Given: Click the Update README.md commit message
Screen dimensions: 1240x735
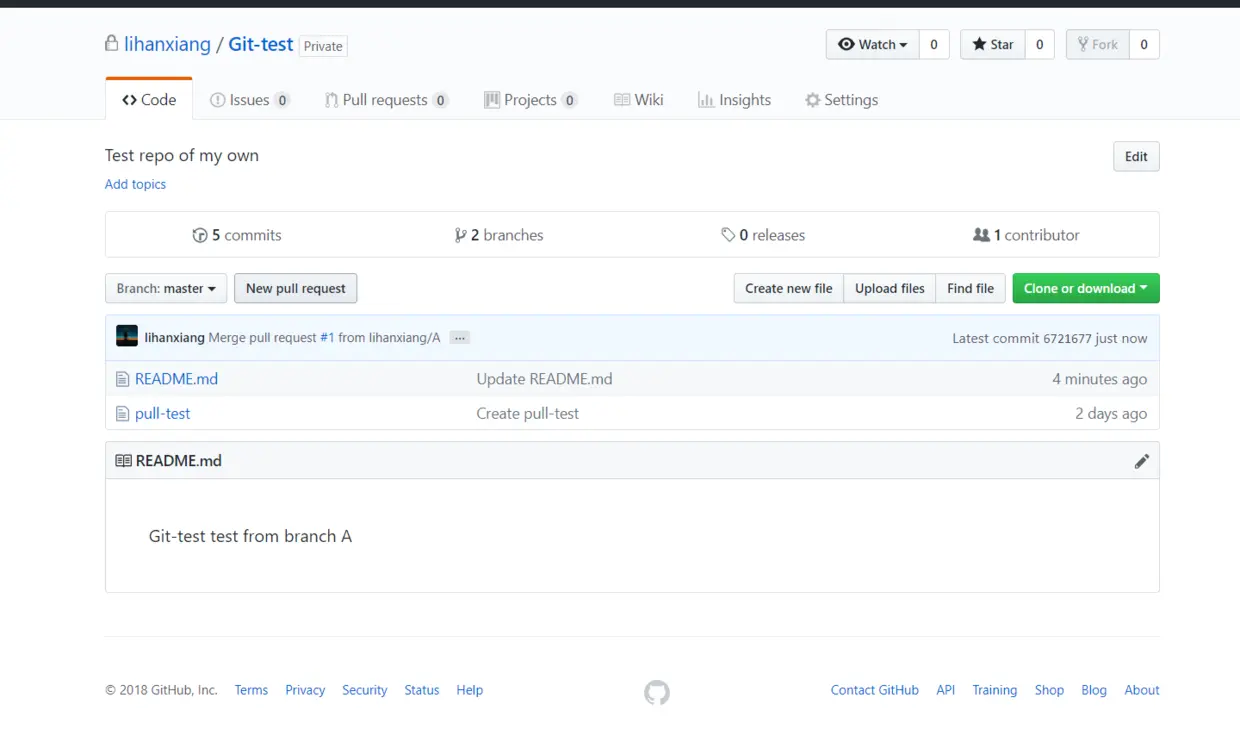Looking at the screenshot, I should pyautogui.click(x=544, y=379).
